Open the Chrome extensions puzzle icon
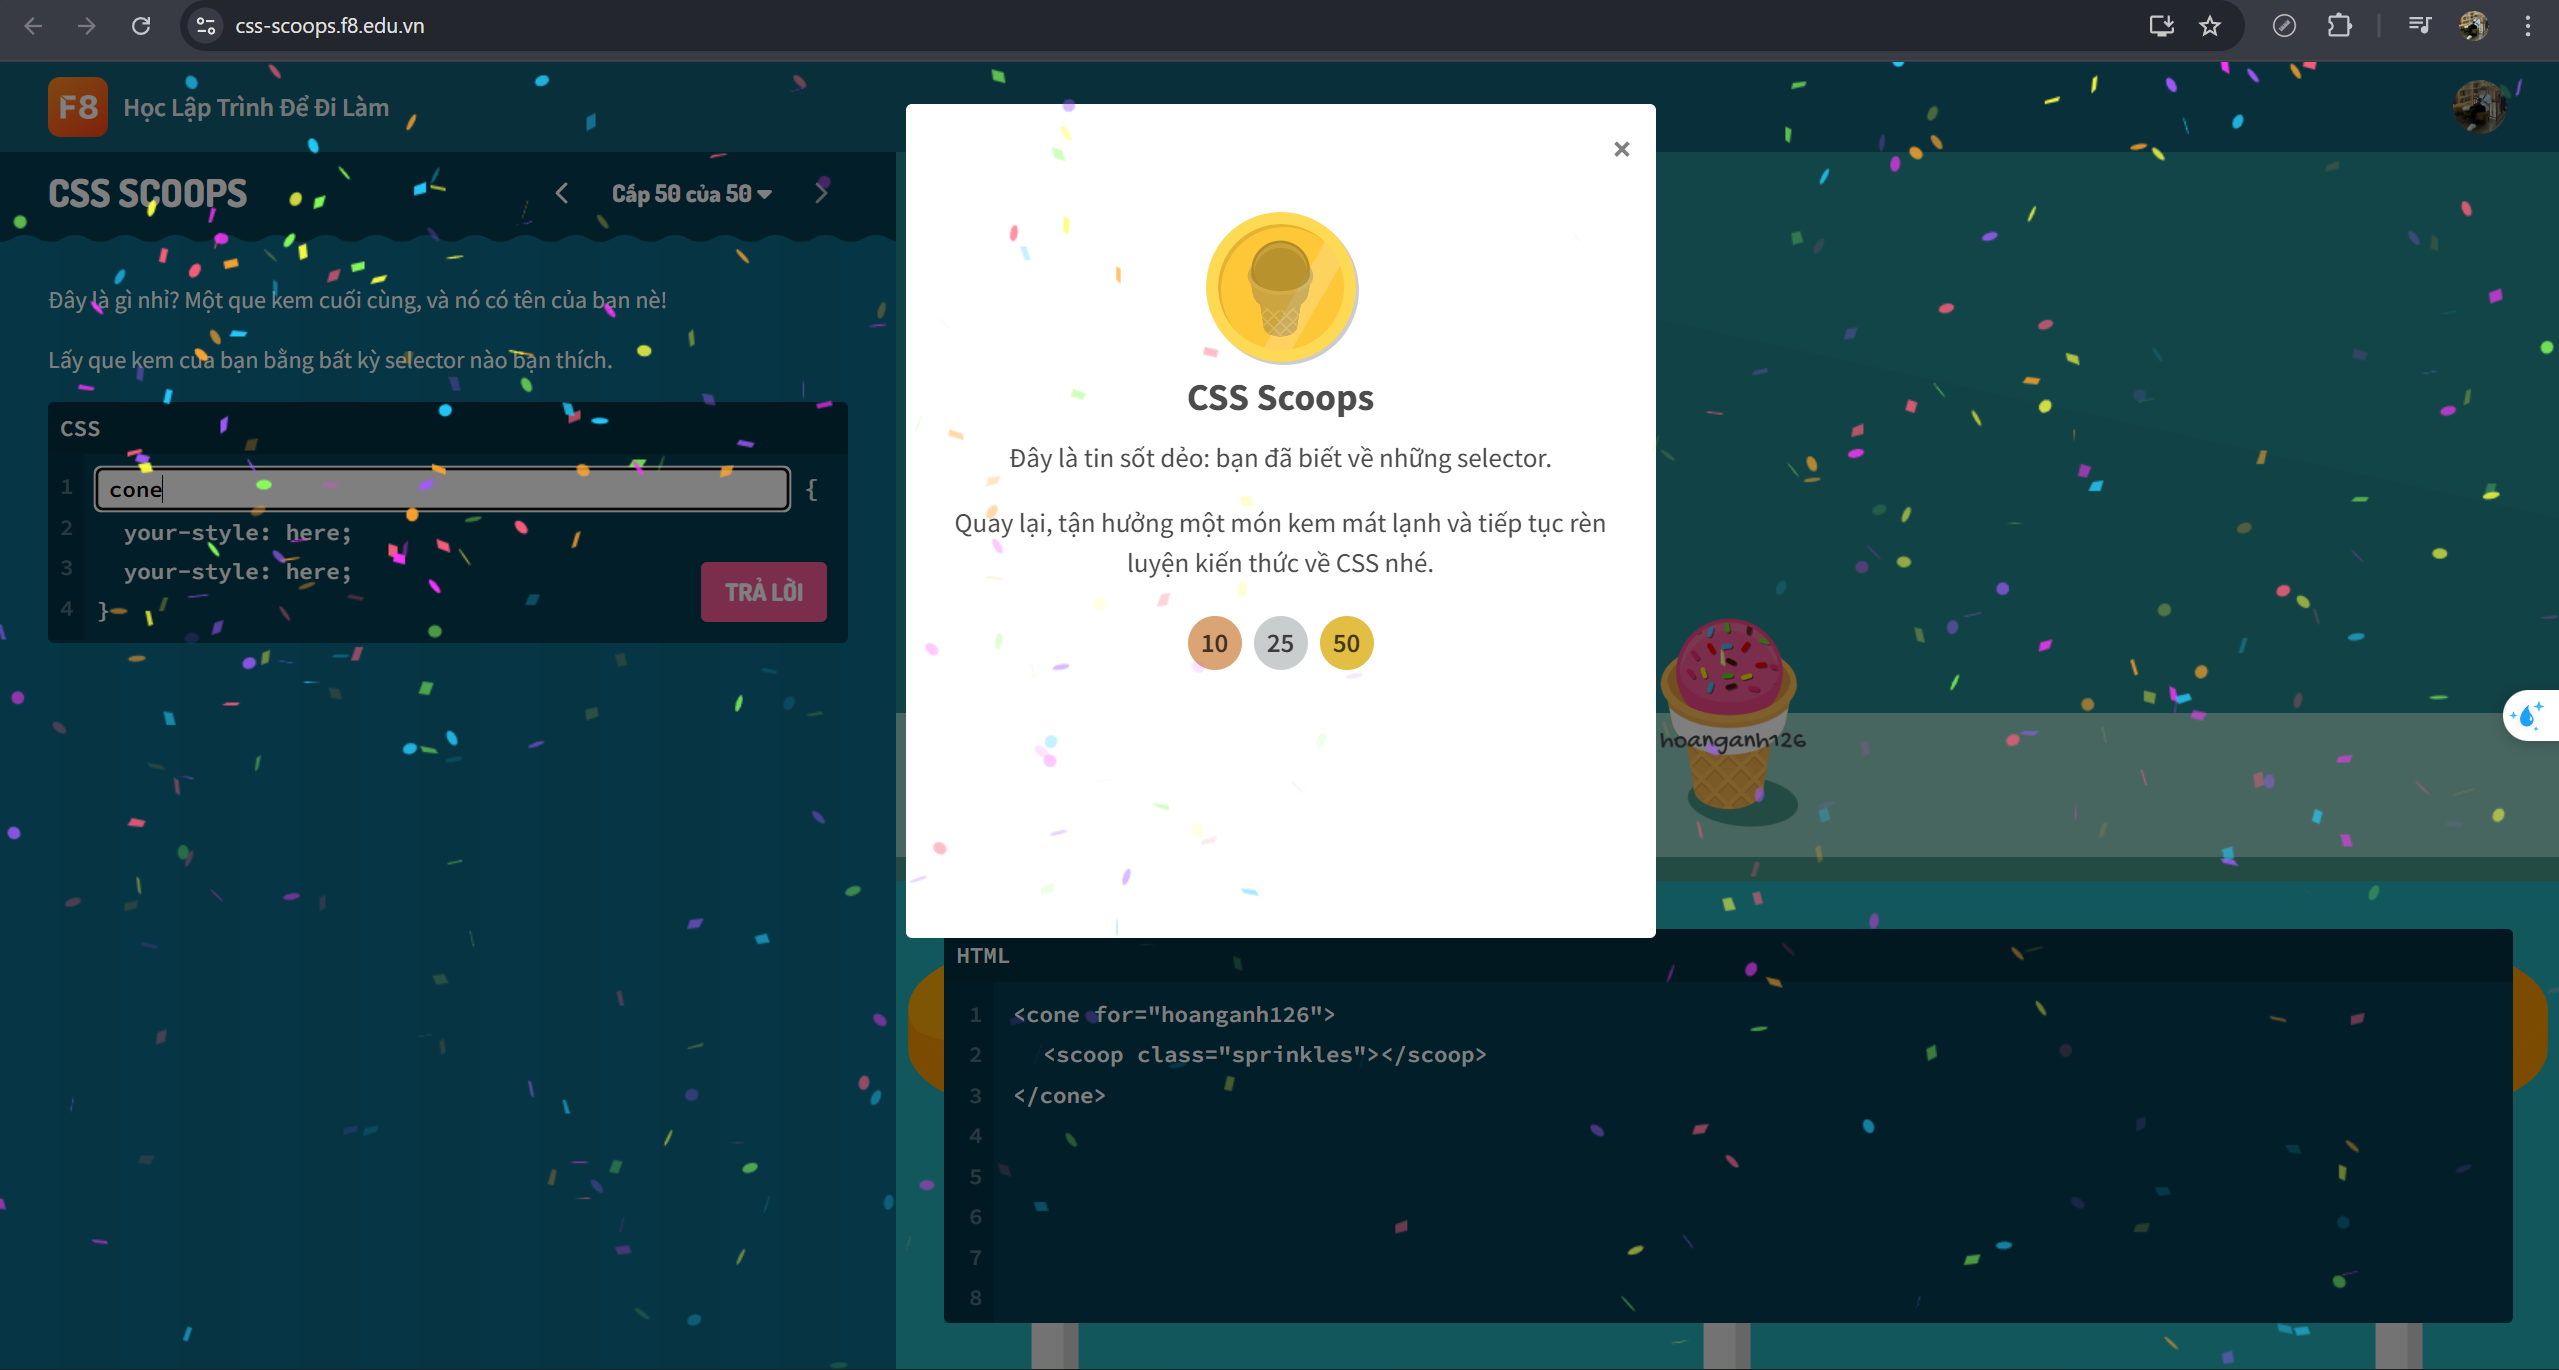The image size is (2559, 1370). click(x=2339, y=25)
